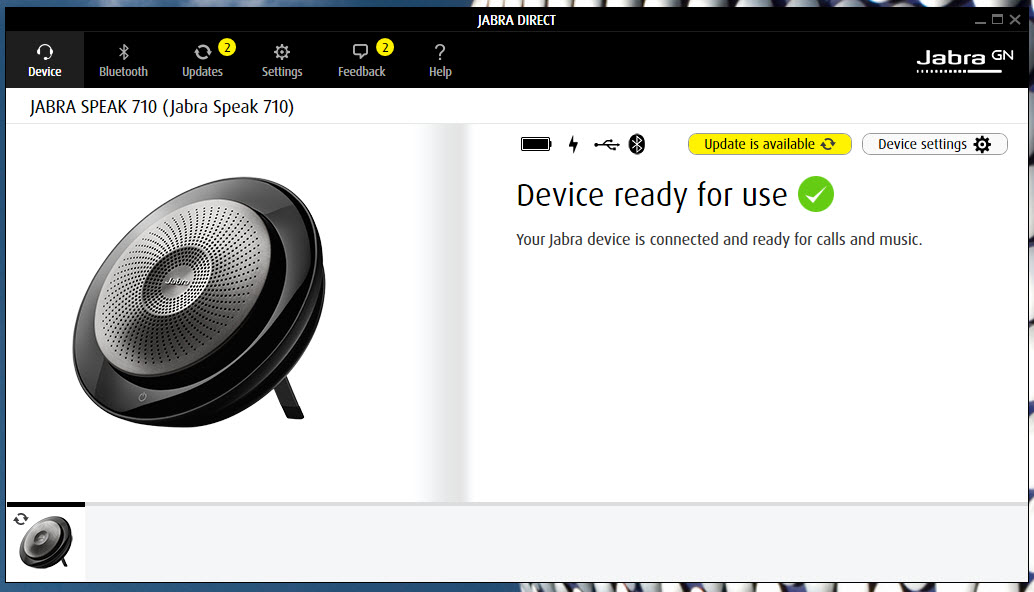Viewport: 1034px width, 592px height.
Task: Open Device settings
Action: click(x=934, y=144)
